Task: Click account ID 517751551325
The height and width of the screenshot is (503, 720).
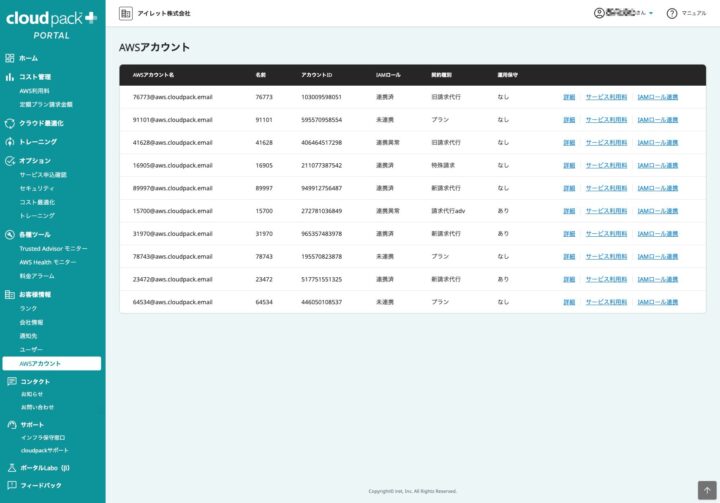Action: click(x=321, y=279)
